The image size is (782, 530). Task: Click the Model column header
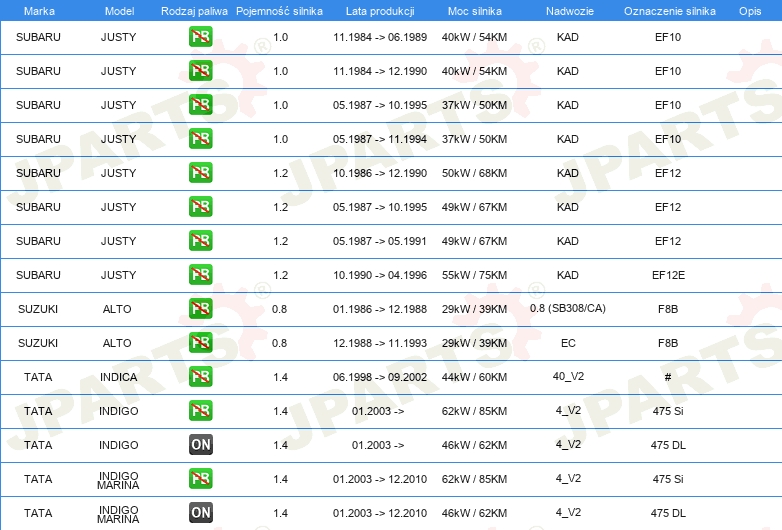click(x=119, y=11)
